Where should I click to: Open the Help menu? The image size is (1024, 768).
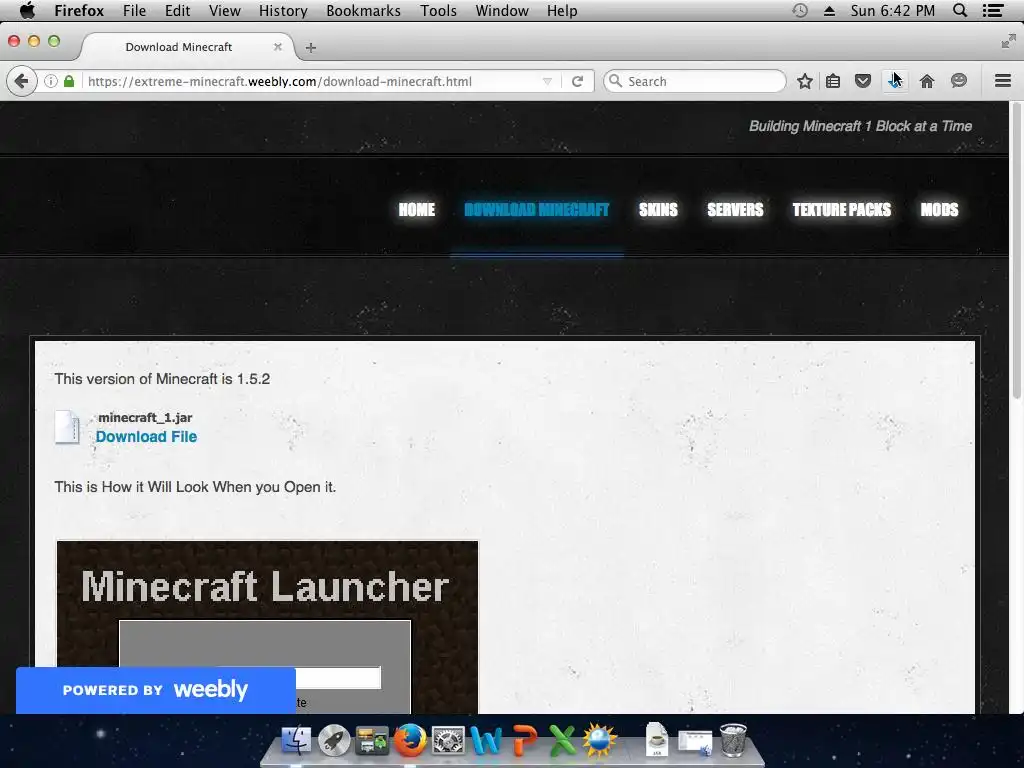(562, 11)
